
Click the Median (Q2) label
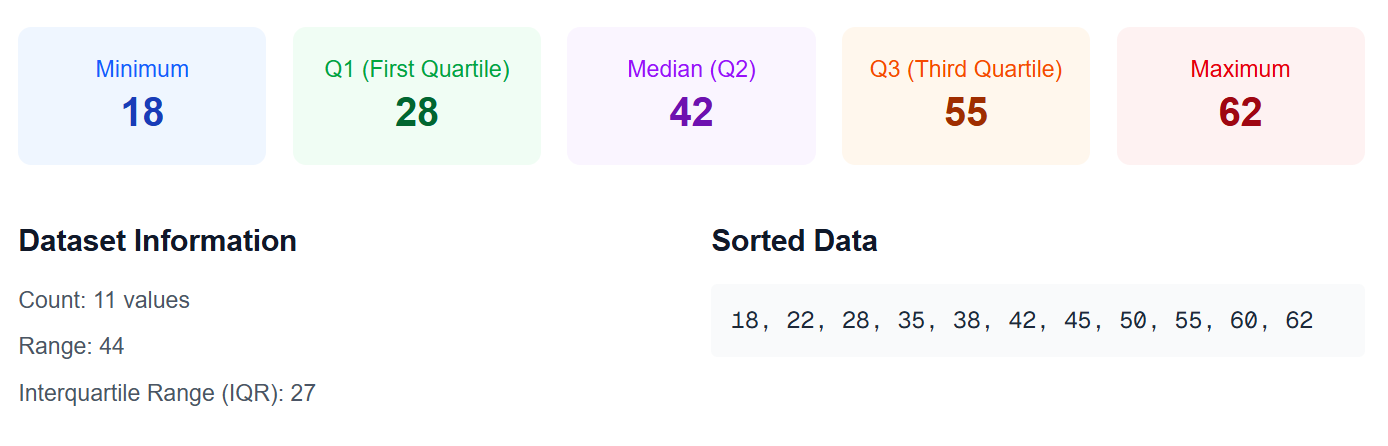click(x=691, y=69)
